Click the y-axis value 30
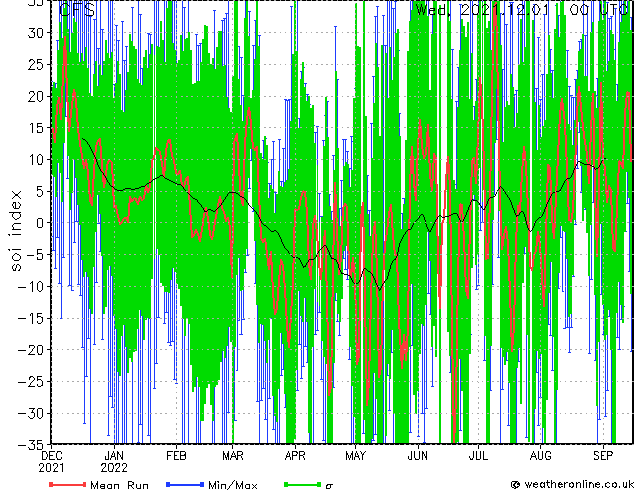The height and width of the screenshot is (490, 634). 36,33
